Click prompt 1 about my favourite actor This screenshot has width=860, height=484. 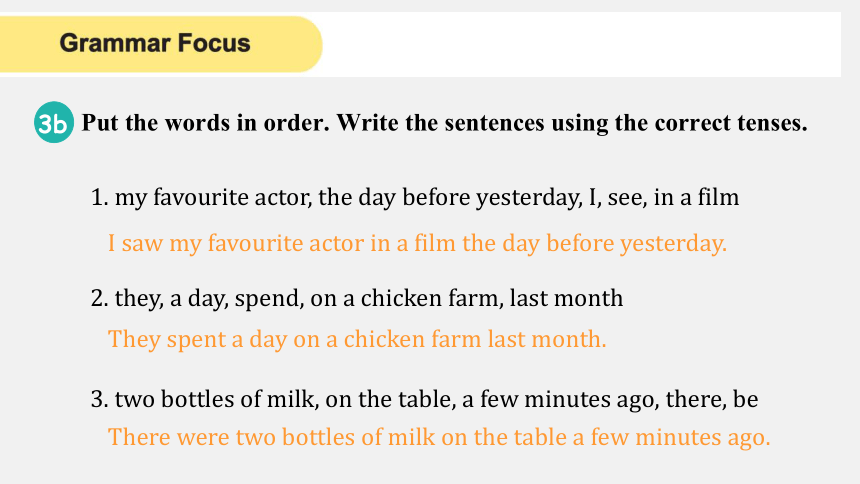coord(415,197)
